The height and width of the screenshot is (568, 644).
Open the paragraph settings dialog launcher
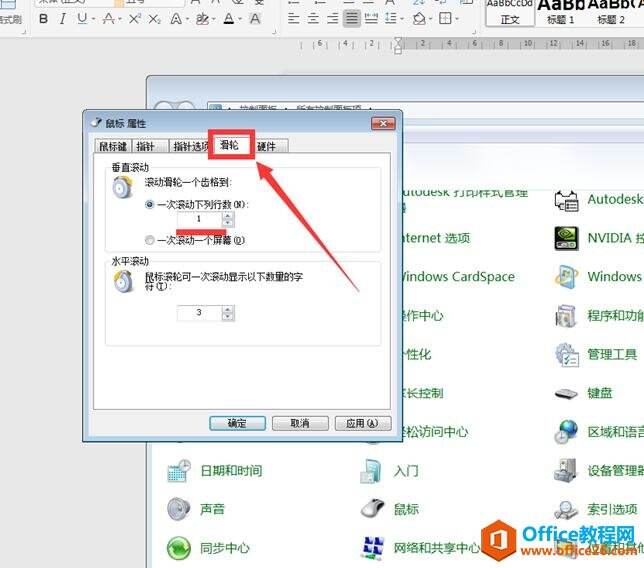point(474,31)
